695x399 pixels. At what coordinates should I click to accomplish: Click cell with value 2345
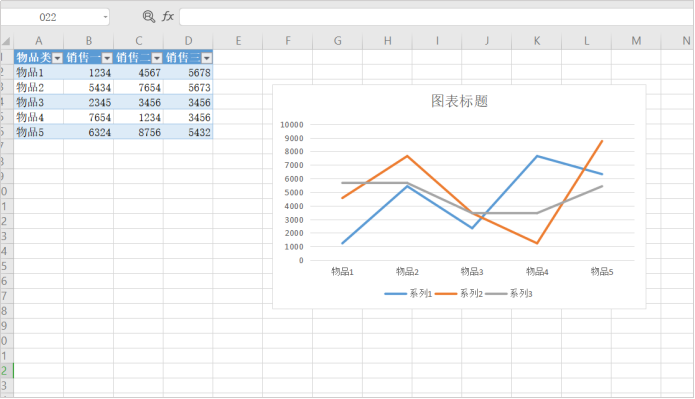pos(89,102)
